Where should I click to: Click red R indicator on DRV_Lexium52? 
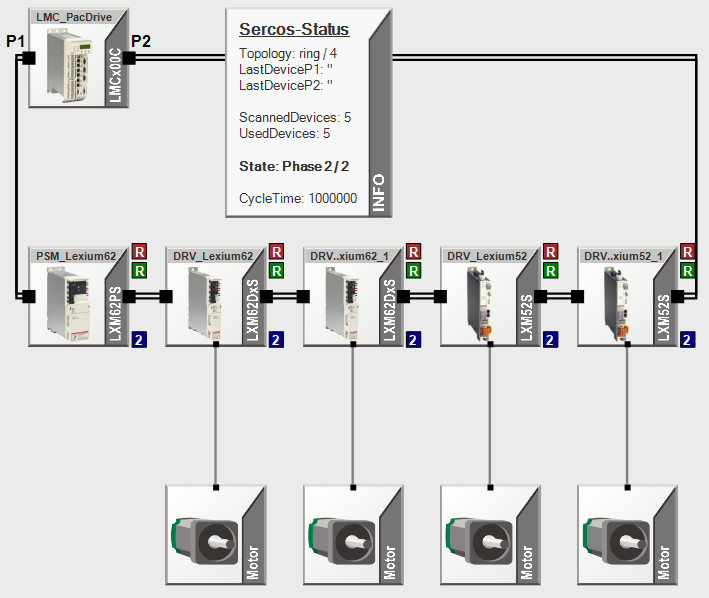(551, 251)
